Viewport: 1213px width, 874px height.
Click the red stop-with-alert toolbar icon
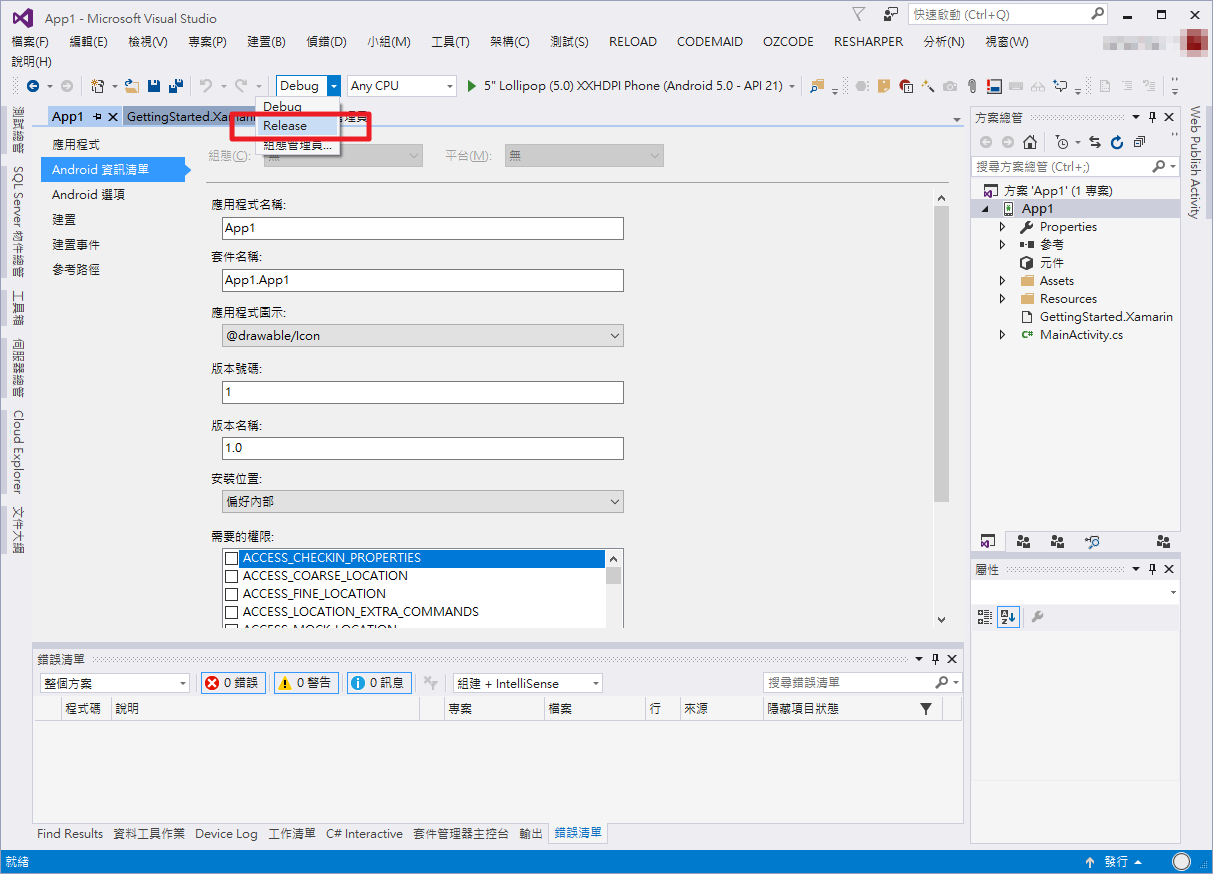(906, 86)
